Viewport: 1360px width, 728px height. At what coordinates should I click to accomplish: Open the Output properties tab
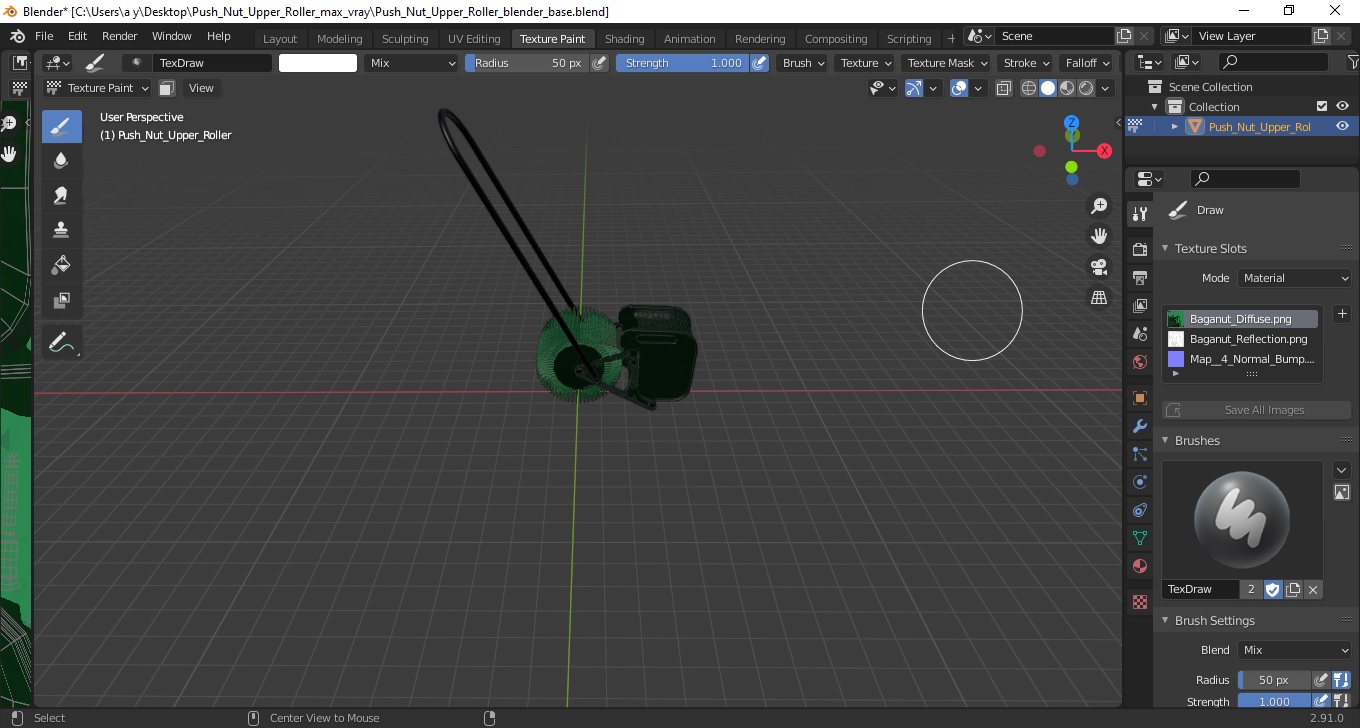[x=1139, y=277]
